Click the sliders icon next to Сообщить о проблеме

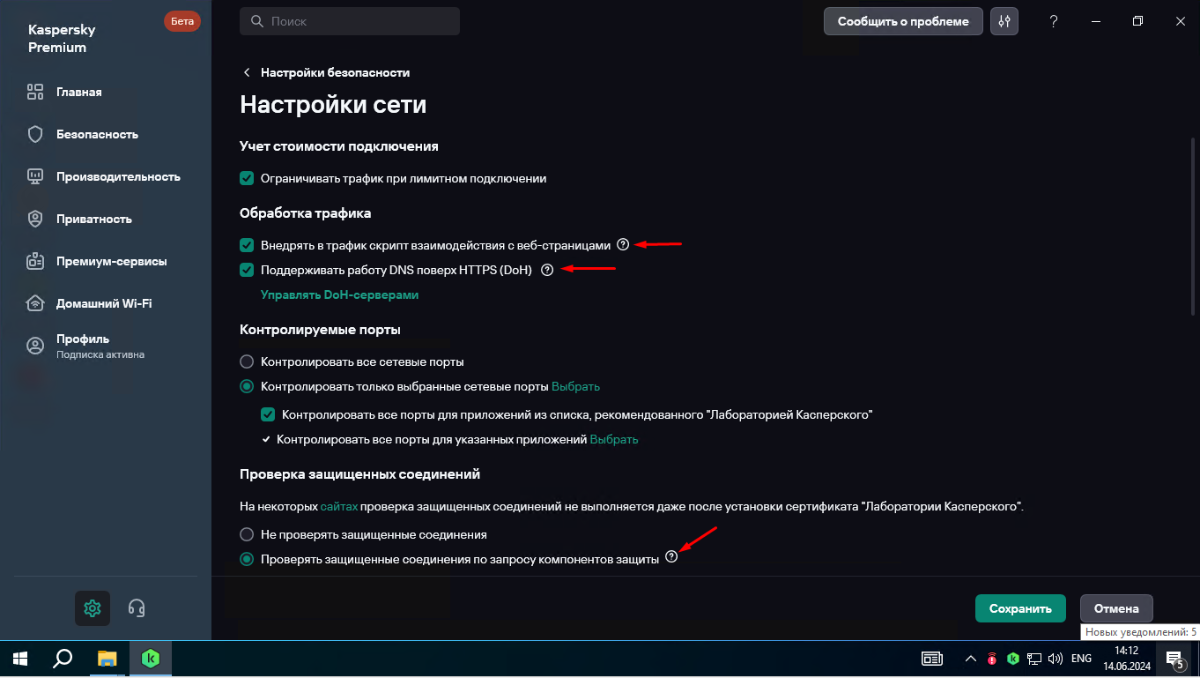click(x=1004, y=21)
